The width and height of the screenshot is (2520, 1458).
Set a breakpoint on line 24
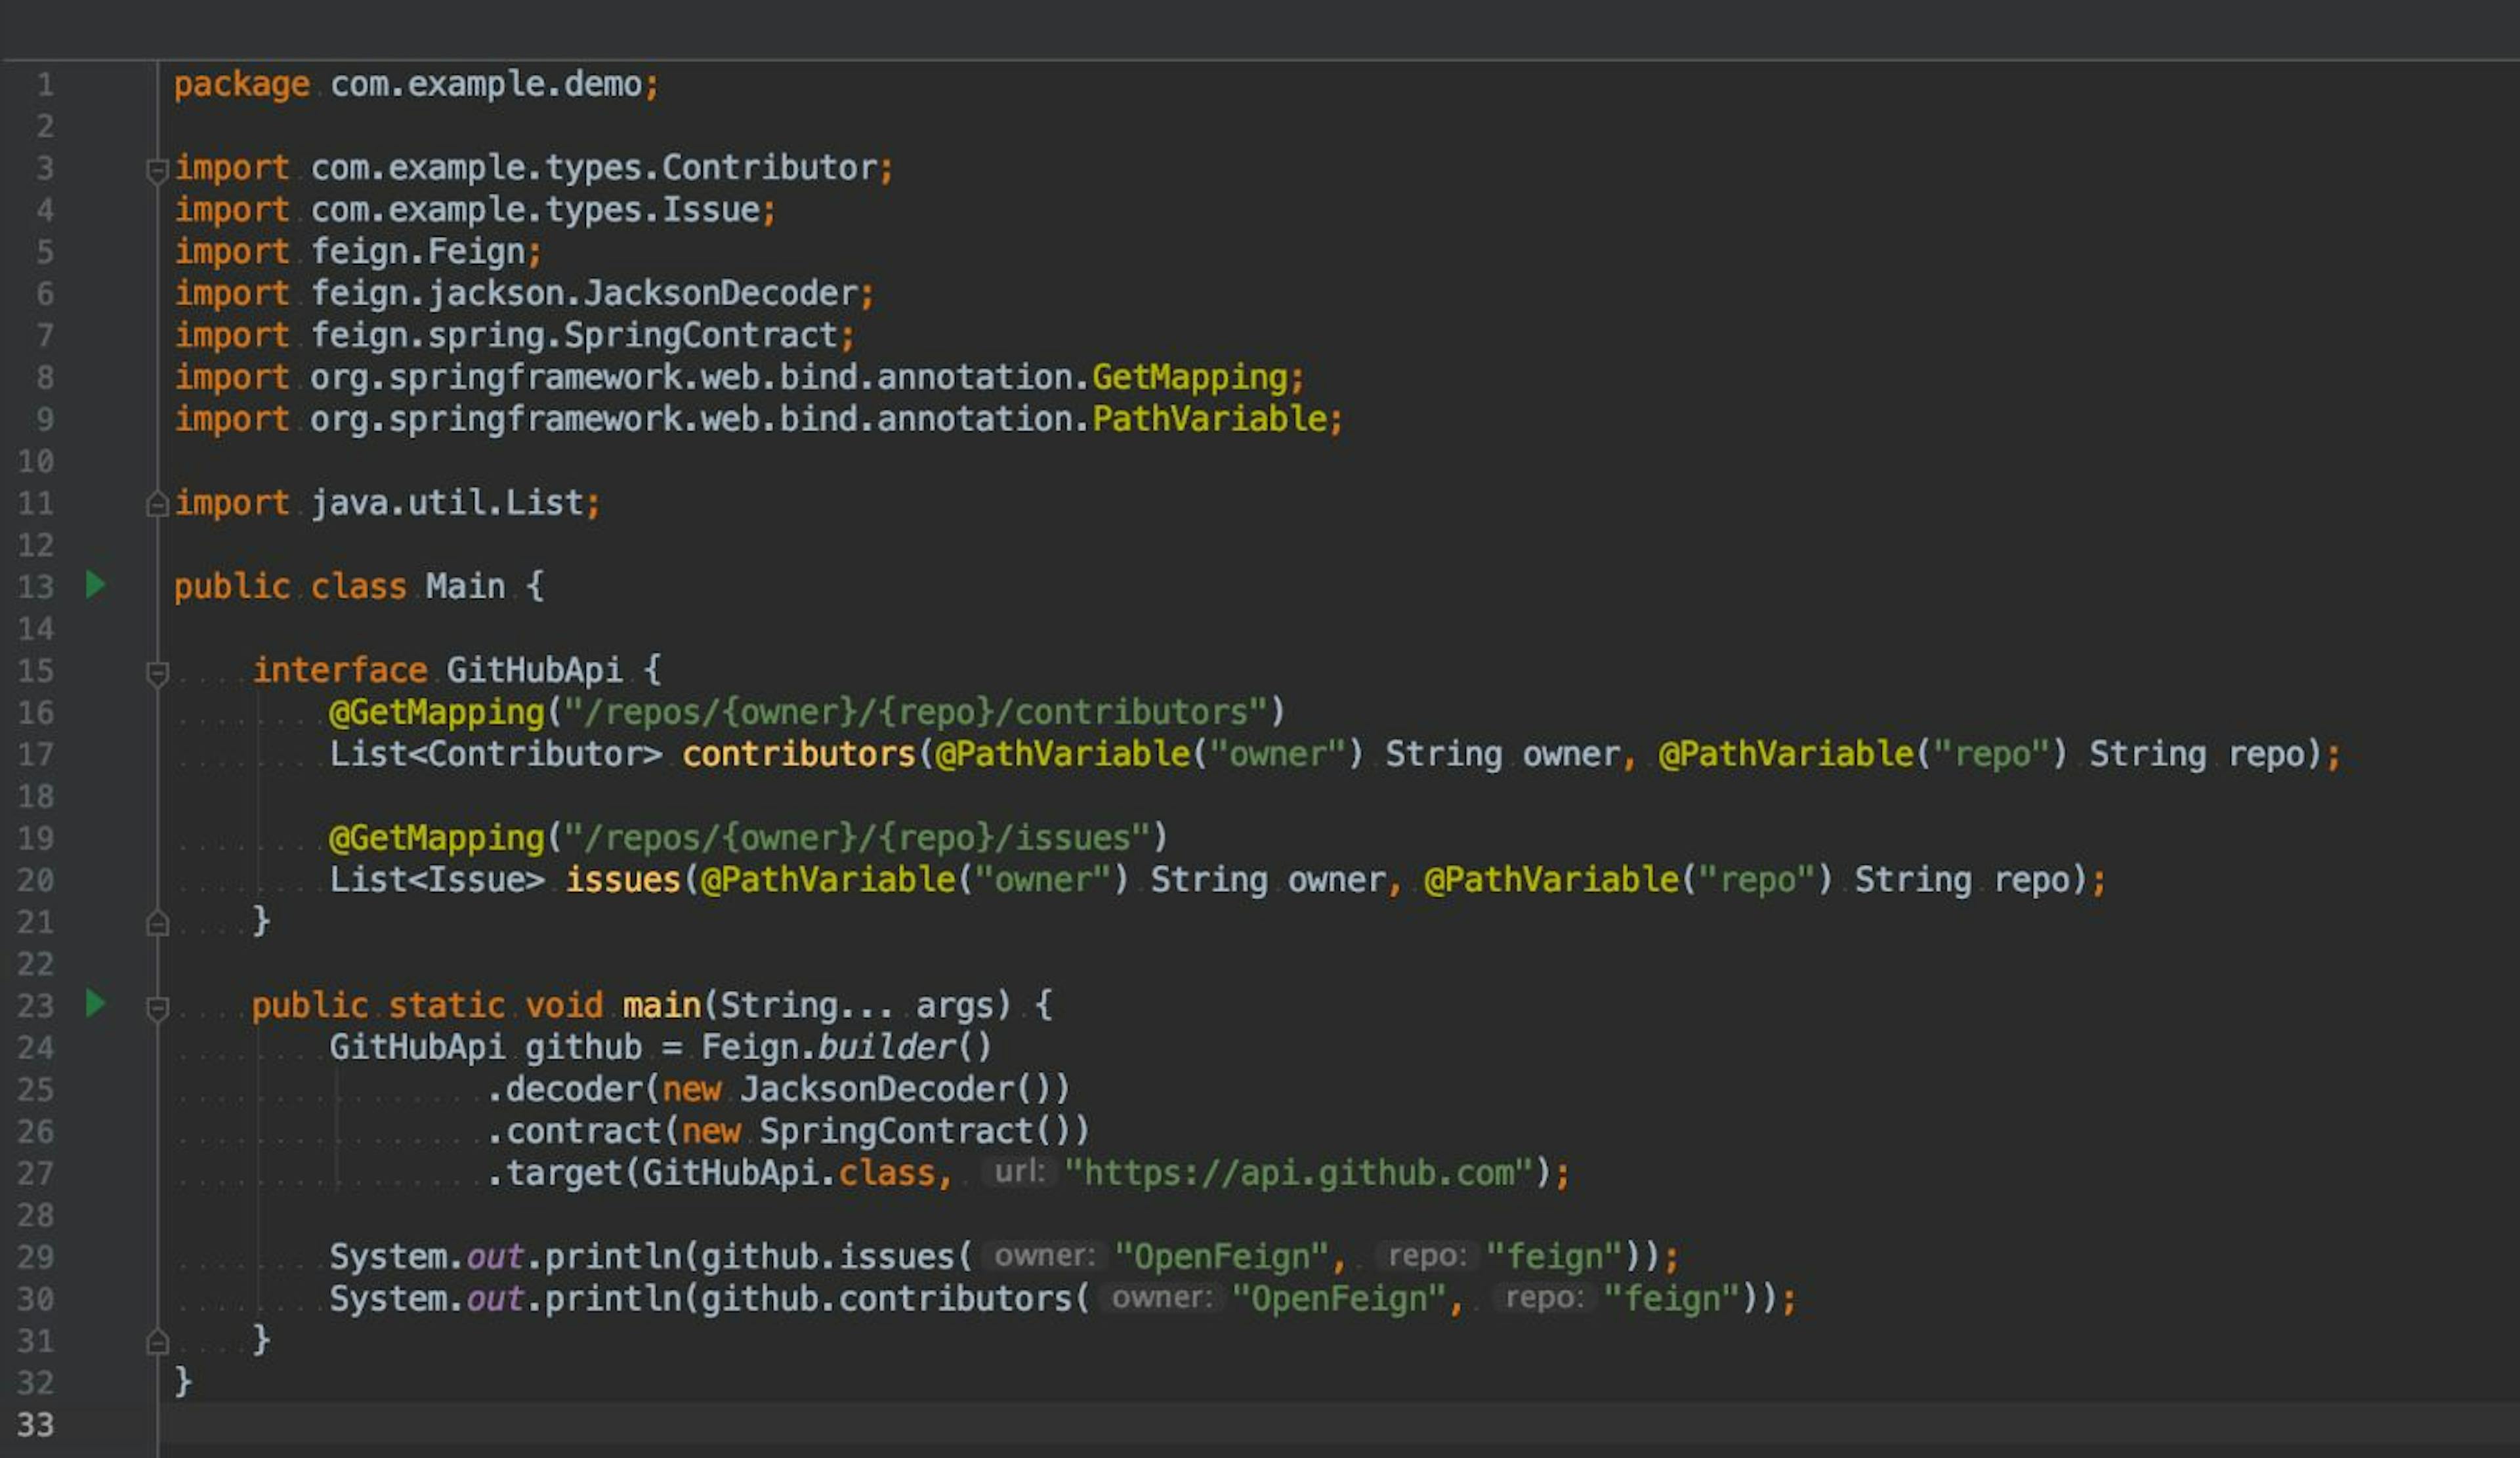(120, 1047)
